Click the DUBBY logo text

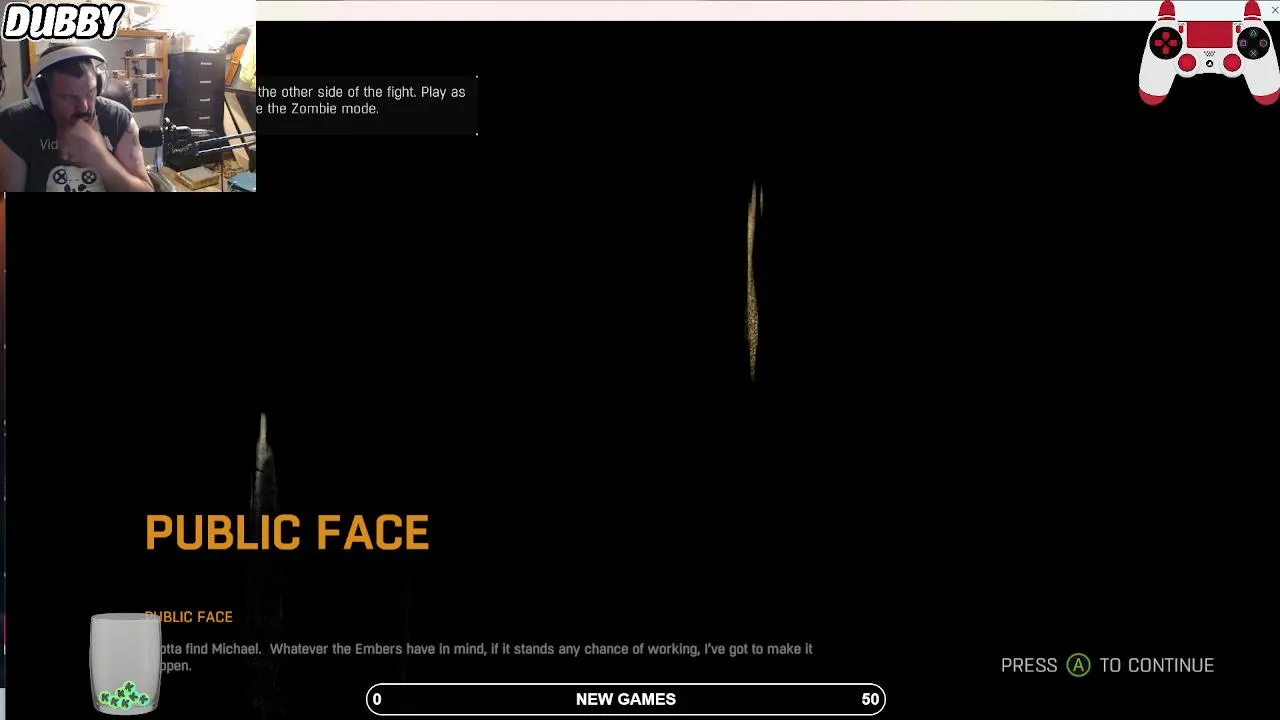click(63, 20)
